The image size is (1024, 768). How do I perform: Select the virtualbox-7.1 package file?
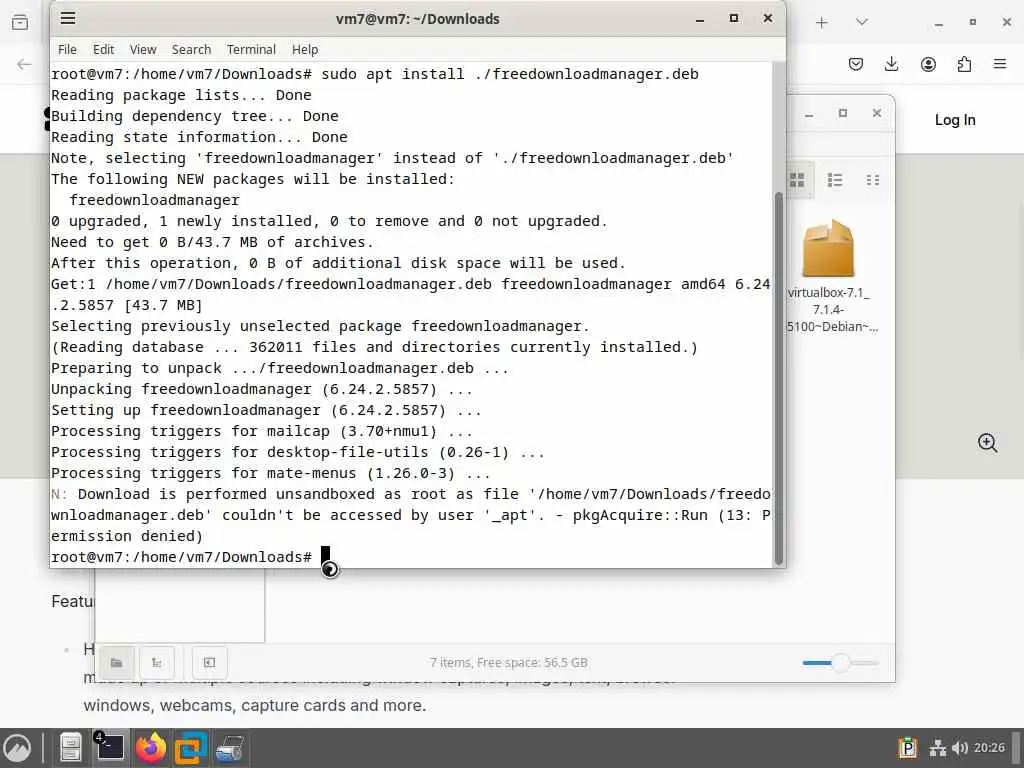coord(828,276)
